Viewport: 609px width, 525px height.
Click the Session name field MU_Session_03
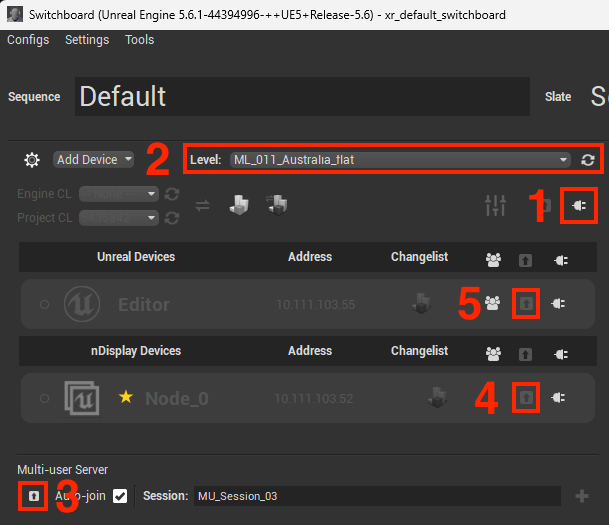(x=377, y=496)
